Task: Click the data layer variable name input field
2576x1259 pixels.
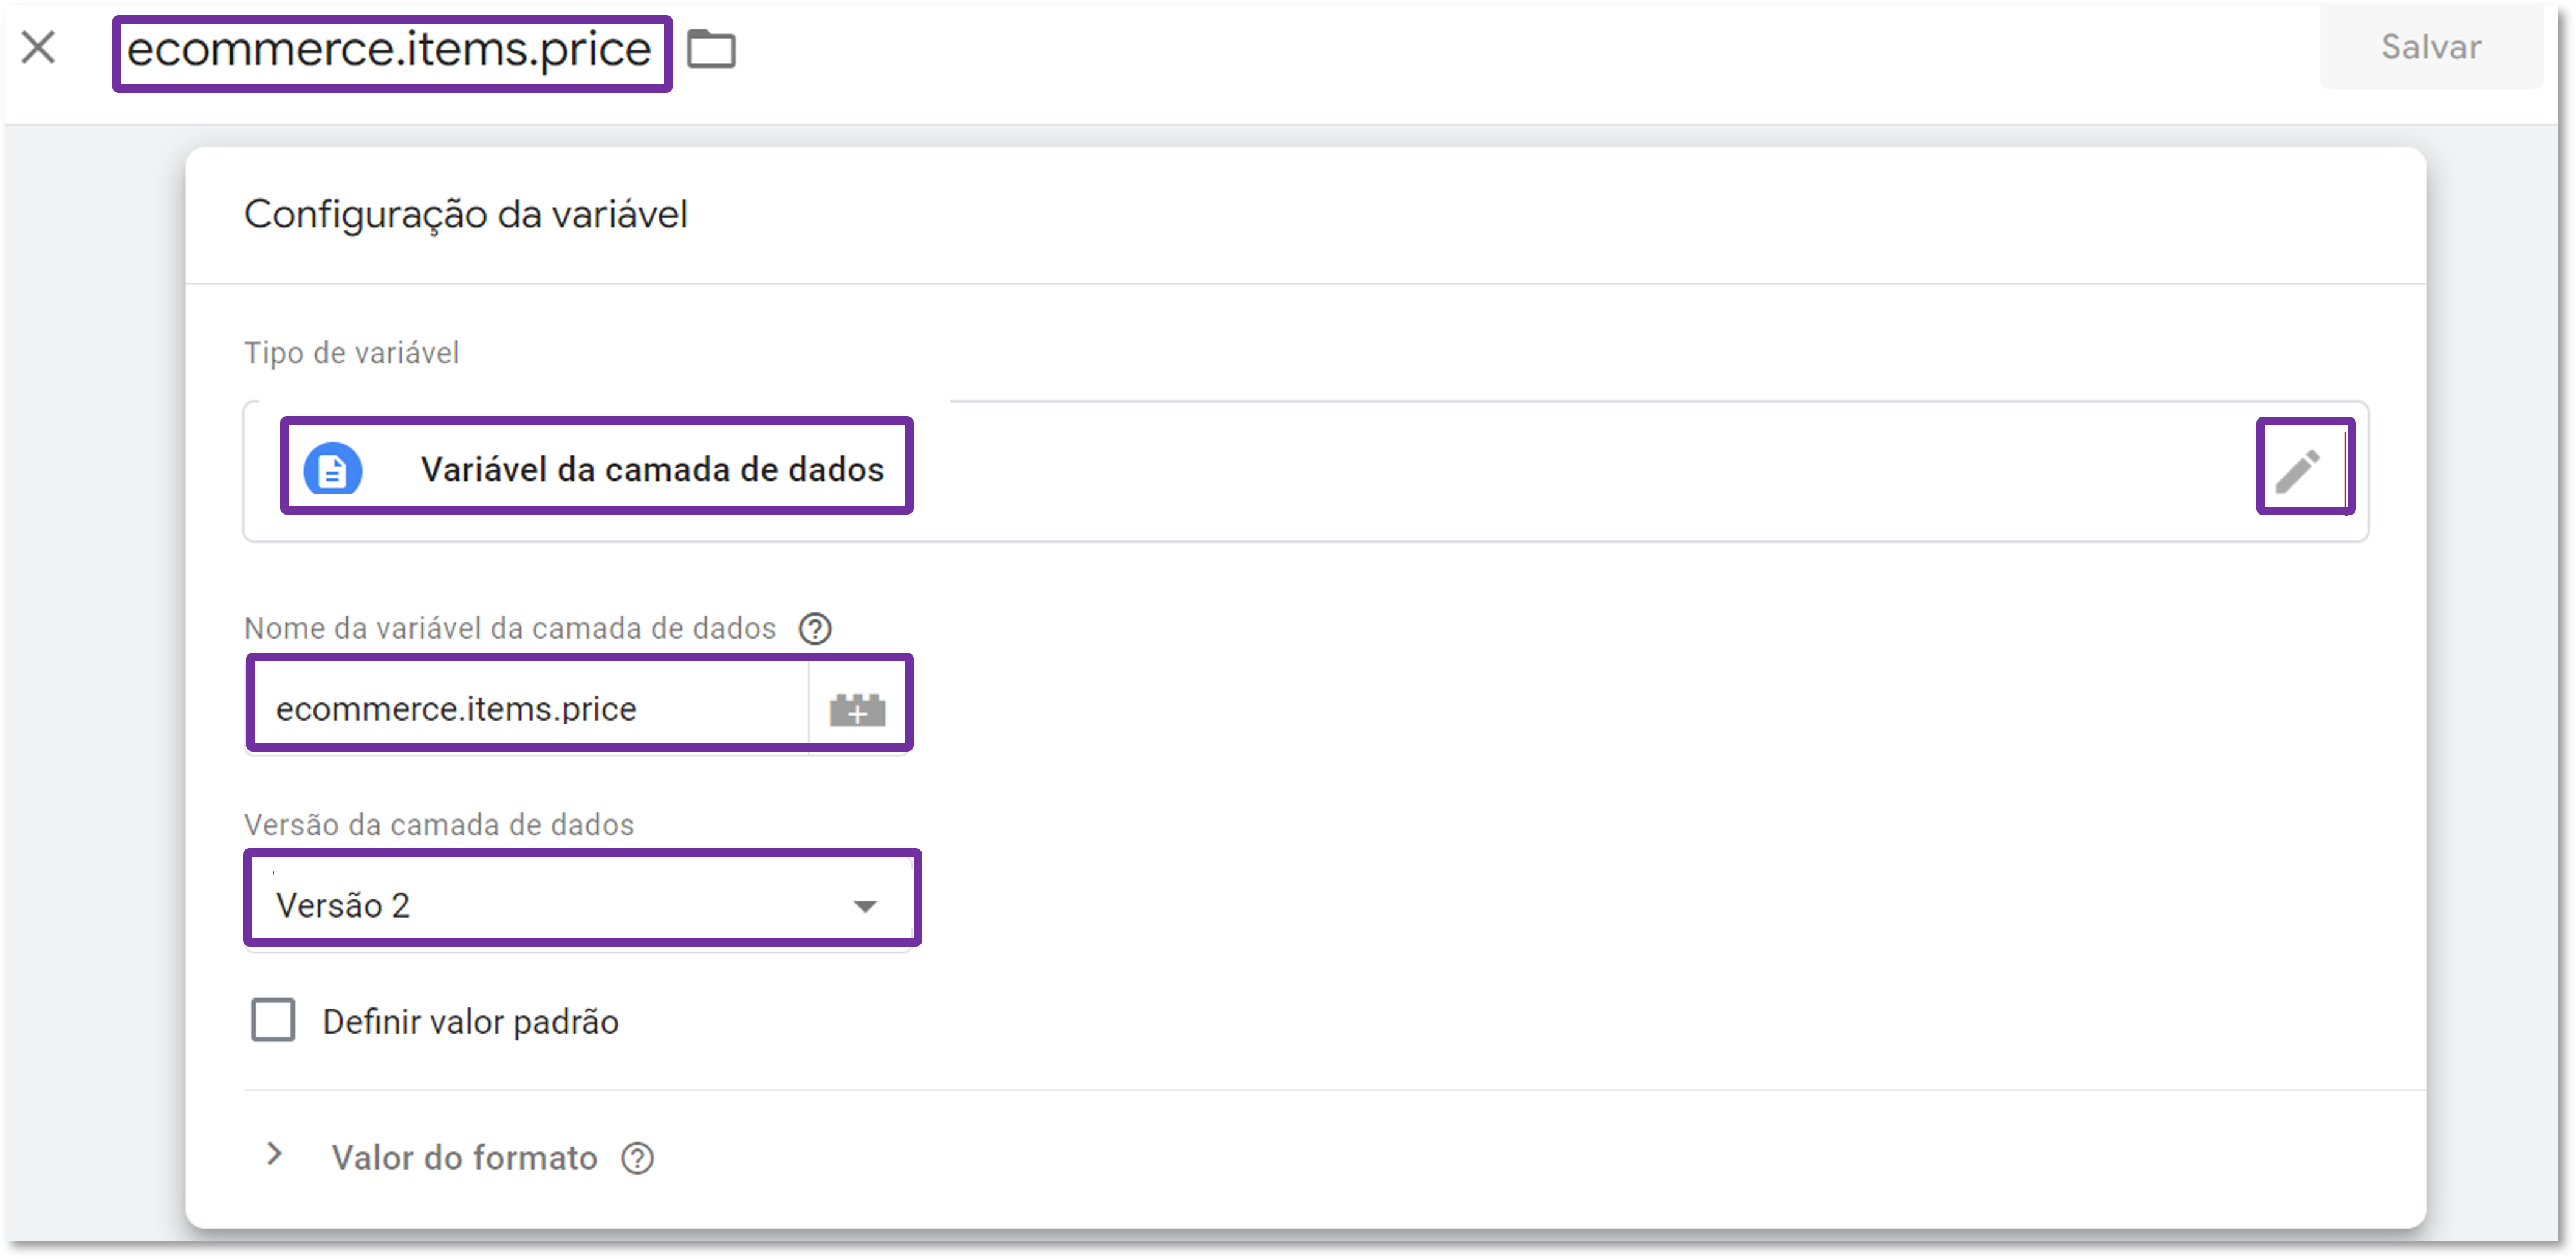Action: point(528,708)
